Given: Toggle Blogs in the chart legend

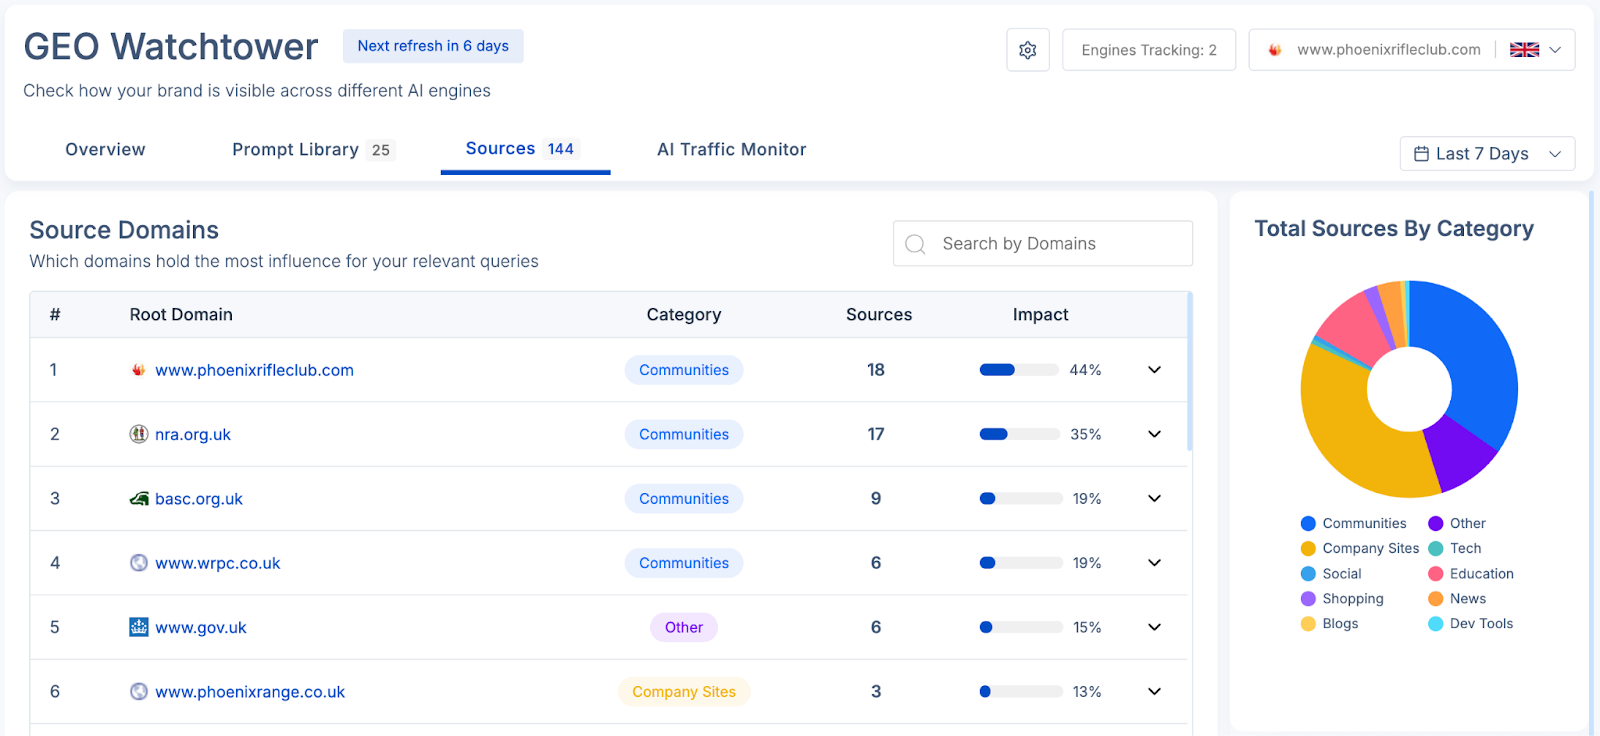Looking at the screenshot, I should (1329, 624).
